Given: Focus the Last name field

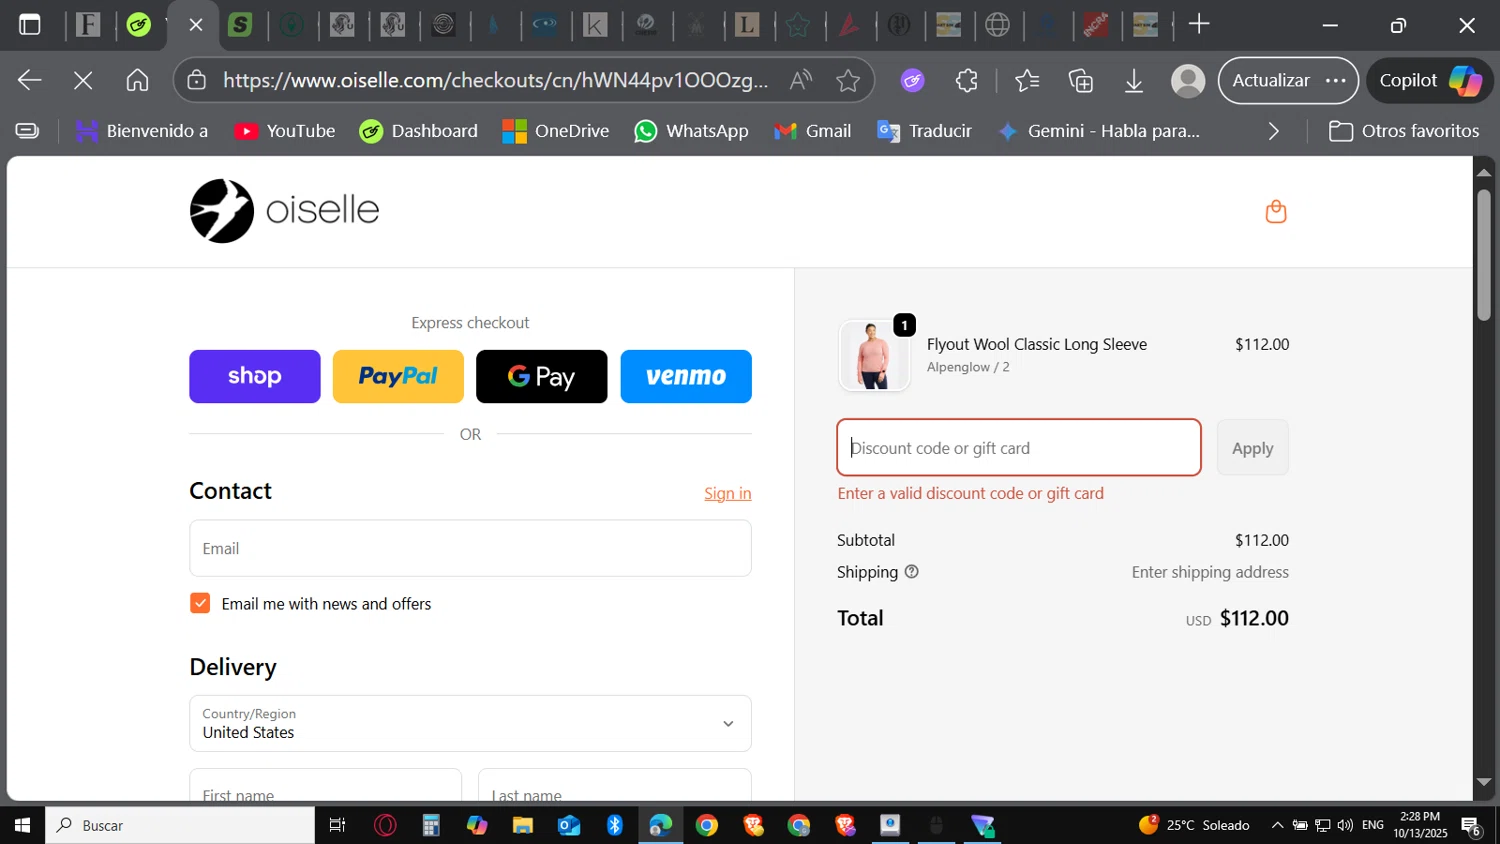Looking at the screenshot, I should [x=615, y=786].
